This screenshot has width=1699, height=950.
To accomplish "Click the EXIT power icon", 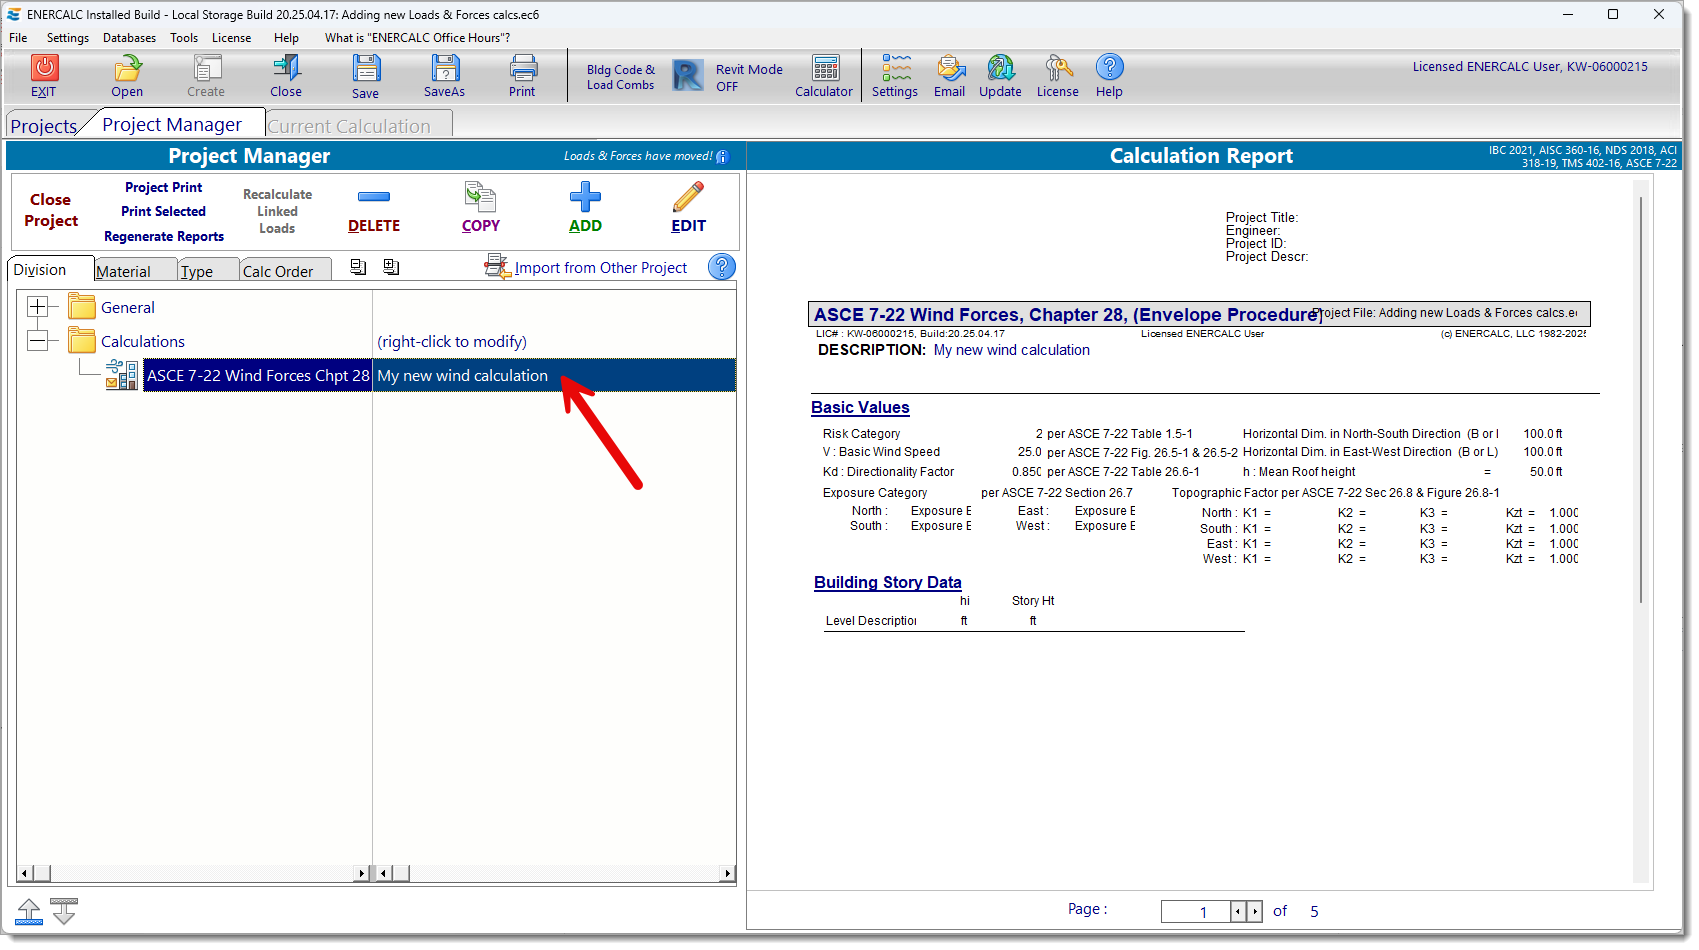I will (x=44, y=68).
